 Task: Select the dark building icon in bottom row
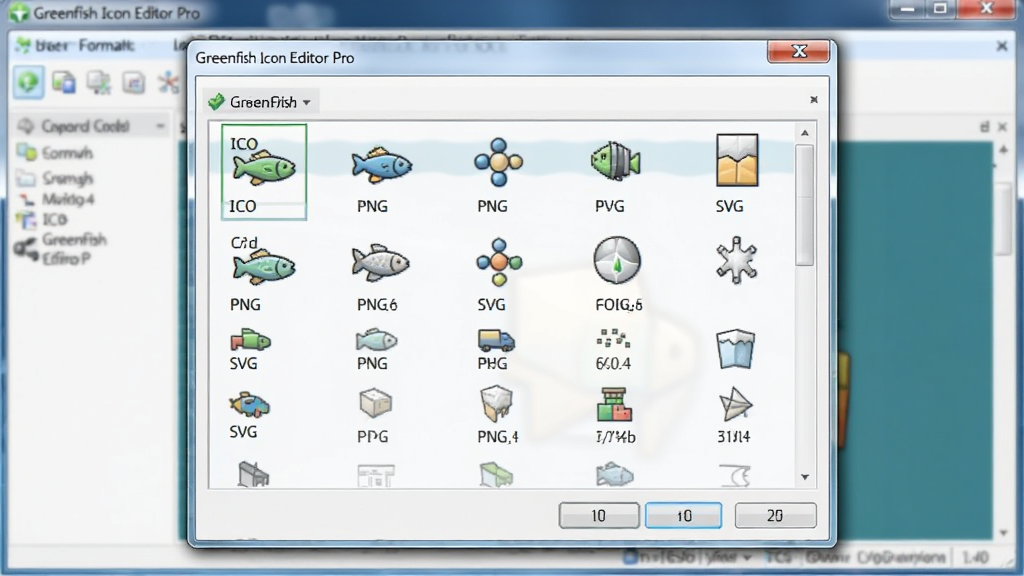(253, 475)
